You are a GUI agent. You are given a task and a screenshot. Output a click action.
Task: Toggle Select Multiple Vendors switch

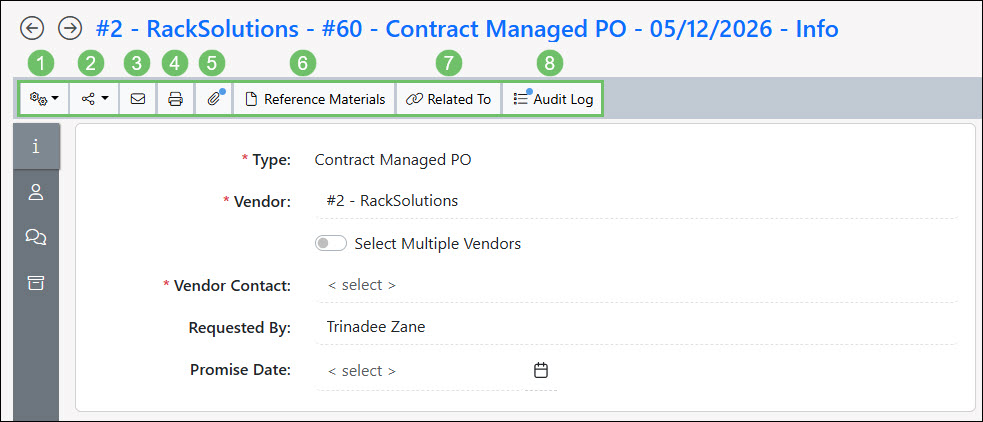[x=330, y=243]
